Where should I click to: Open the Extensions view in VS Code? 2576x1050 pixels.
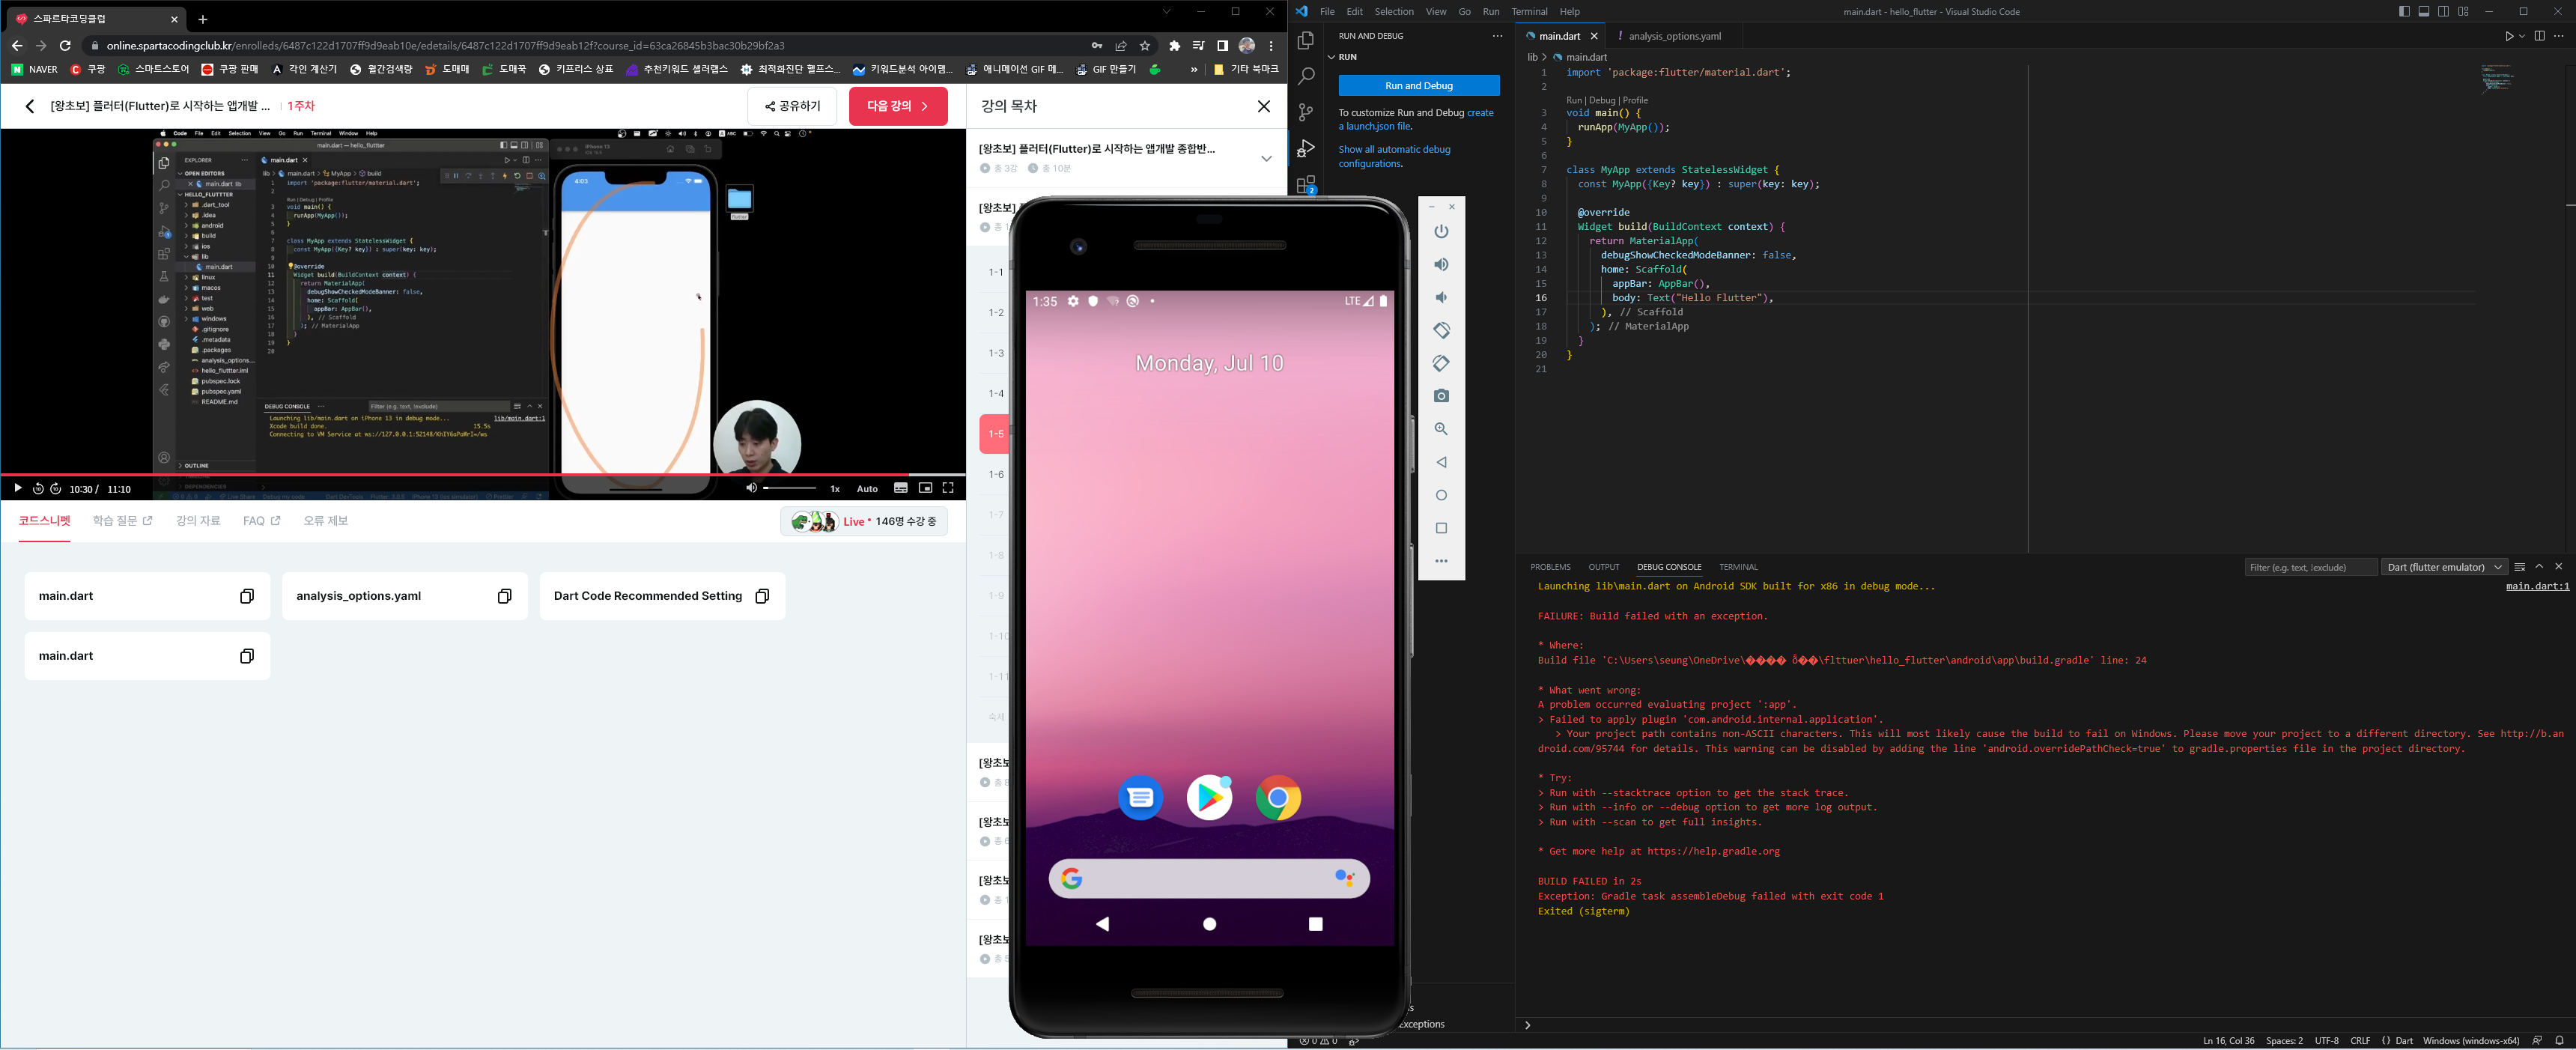(1305, 185)
